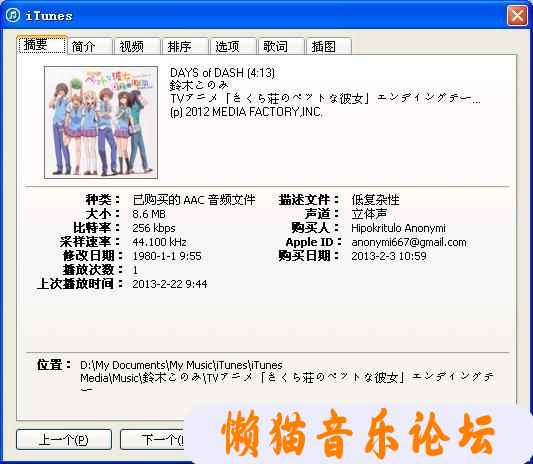Click the 下一个 next button
This screenshot has height=464, width=533.
click(x=152, y=440)
